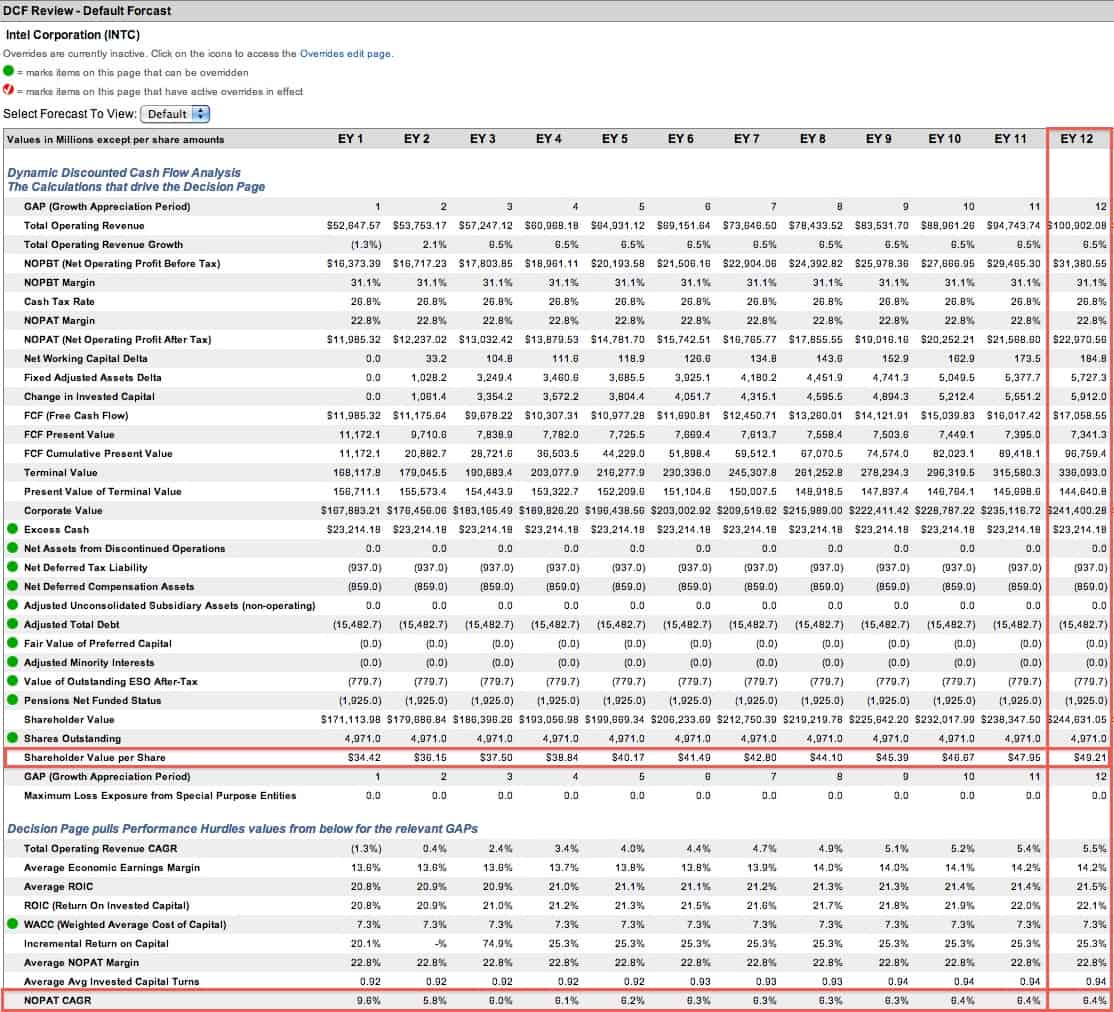Viewport: 1114px width, 1012px height.
Task: Click the Average Economic Earnings Margin label
Action: [x=112, y=868]
